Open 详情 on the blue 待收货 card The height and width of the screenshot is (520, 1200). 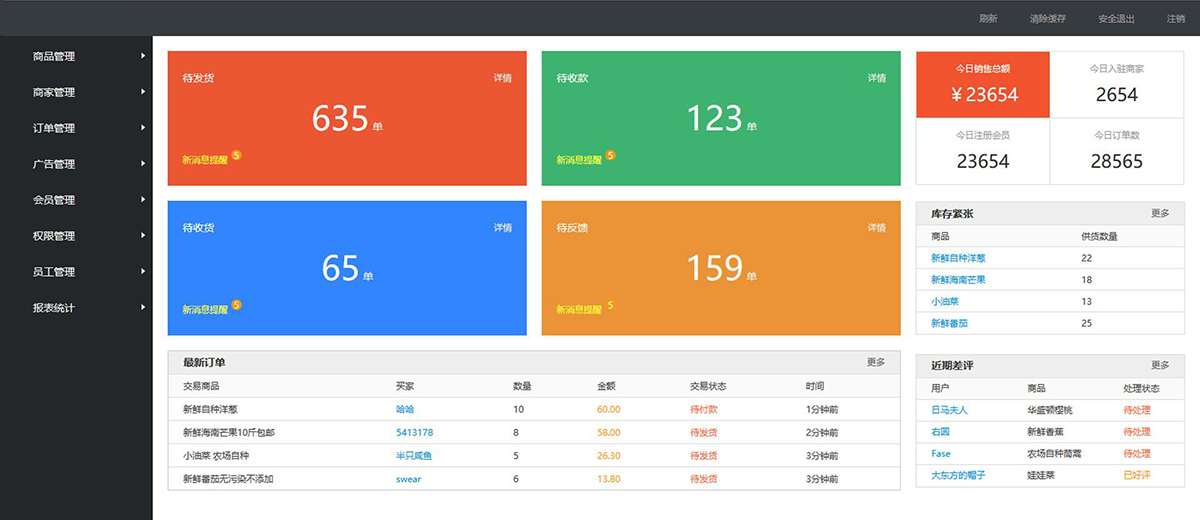coord(502,228)
